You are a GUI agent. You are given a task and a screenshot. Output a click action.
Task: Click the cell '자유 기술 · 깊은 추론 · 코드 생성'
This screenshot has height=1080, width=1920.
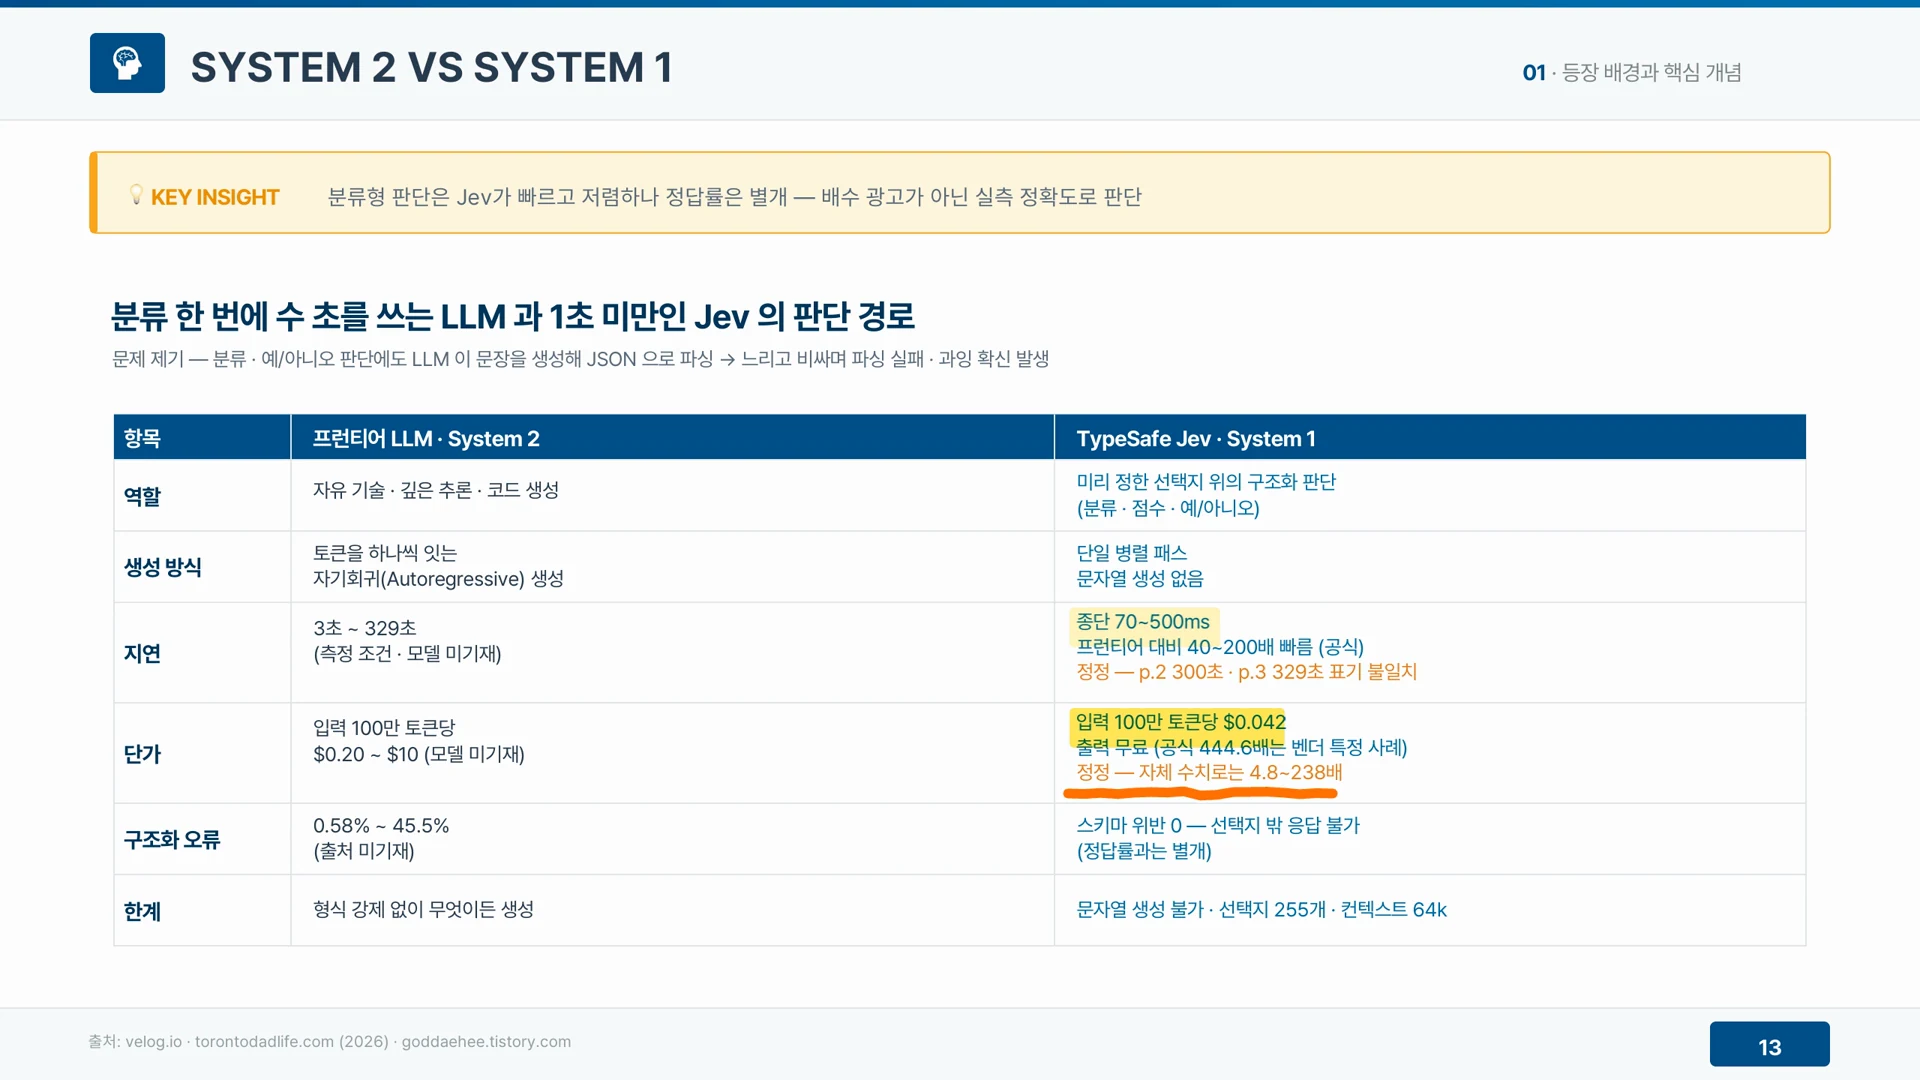click(436, 490)
